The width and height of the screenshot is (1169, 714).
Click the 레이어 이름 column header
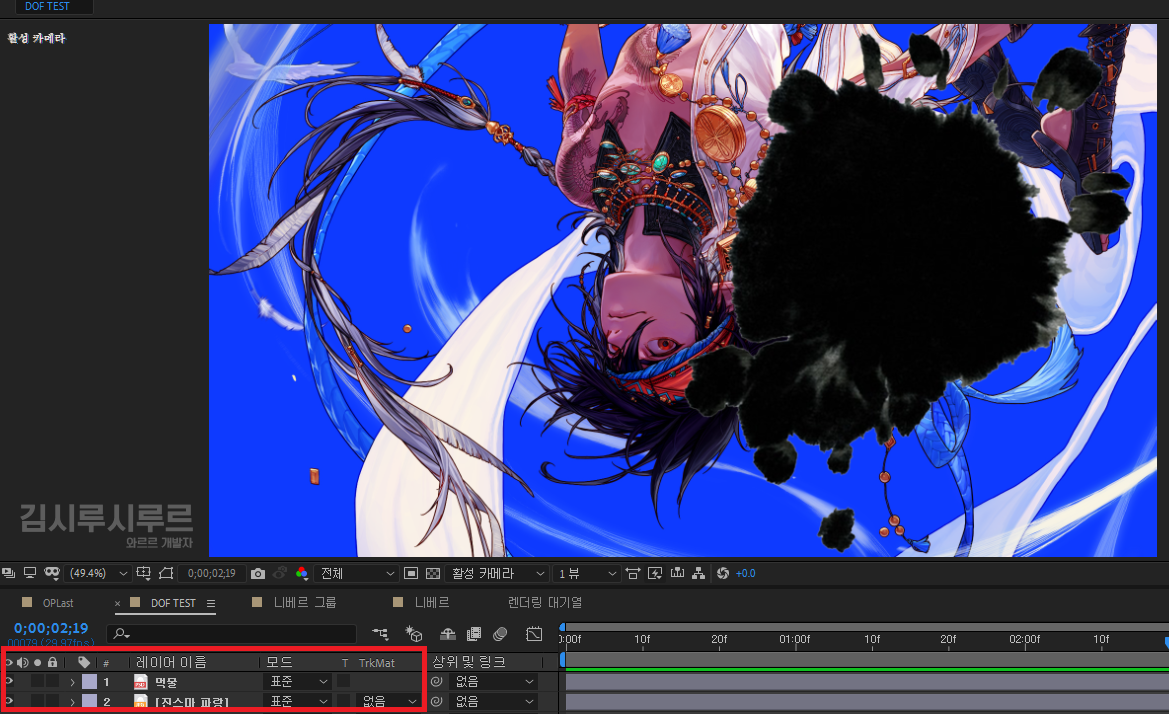pyautogui.click(x=171, y=662)
